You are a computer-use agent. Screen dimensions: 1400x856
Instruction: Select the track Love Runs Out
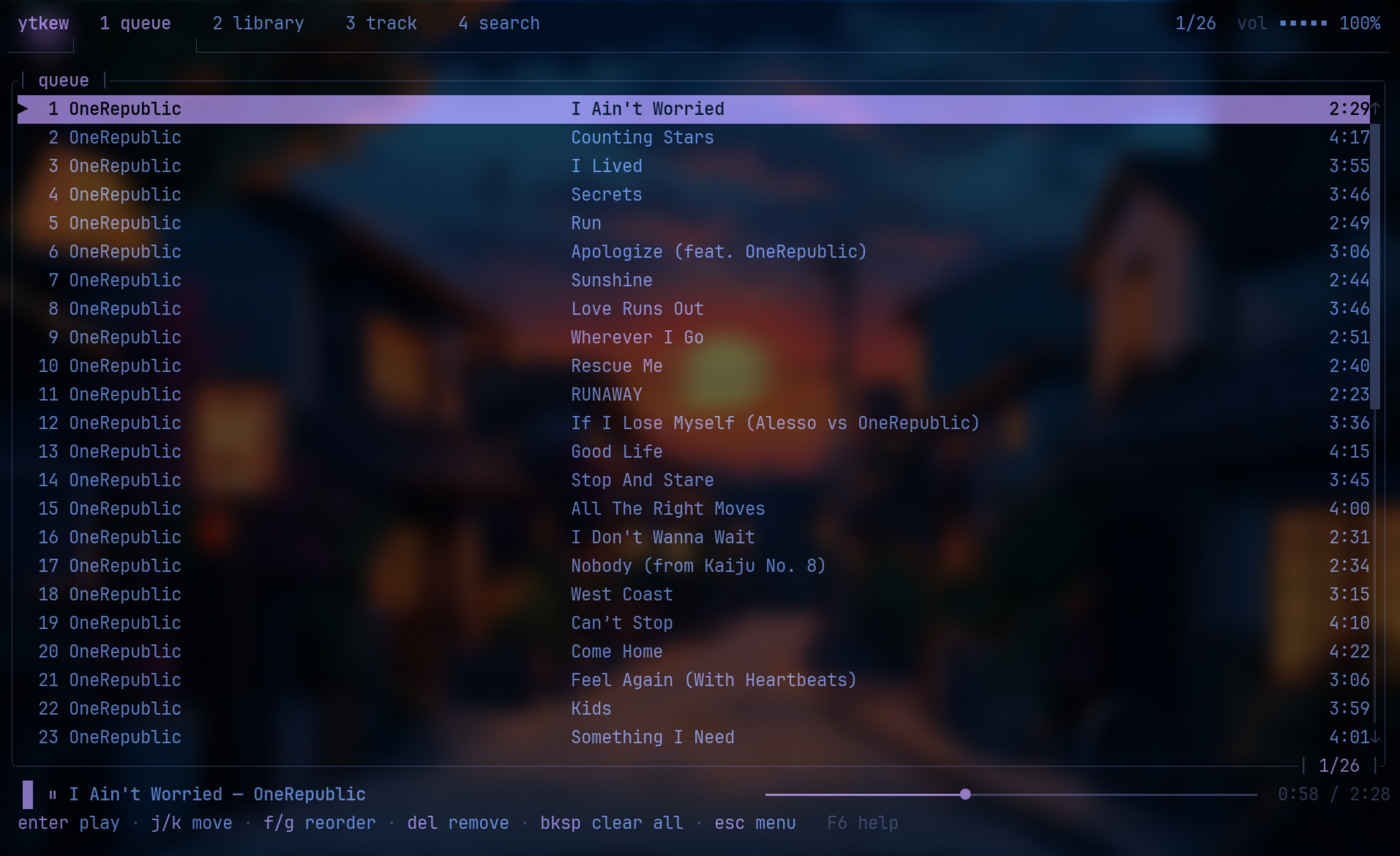pyautogui.click(x=693, y=308)
